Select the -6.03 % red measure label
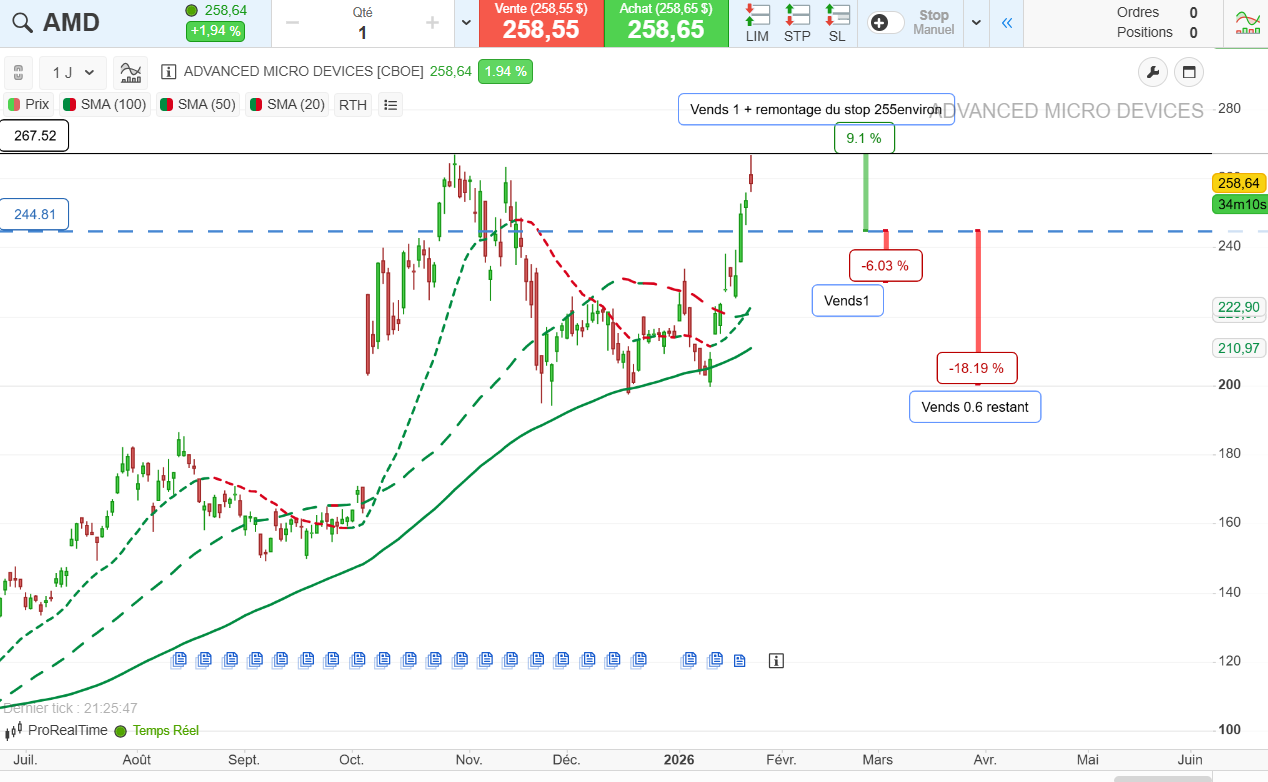The height and width of the screenshot is (782, 1268). 885,266
